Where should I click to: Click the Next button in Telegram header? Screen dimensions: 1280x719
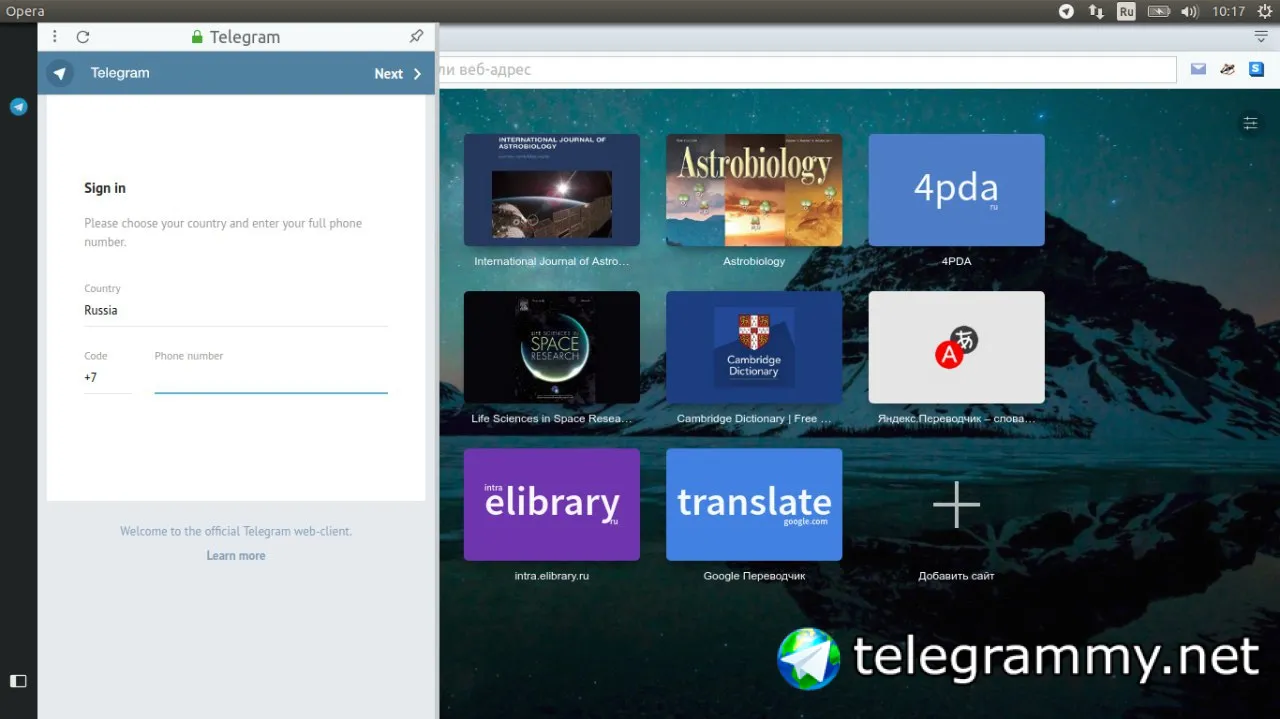[x=398, y=73]
